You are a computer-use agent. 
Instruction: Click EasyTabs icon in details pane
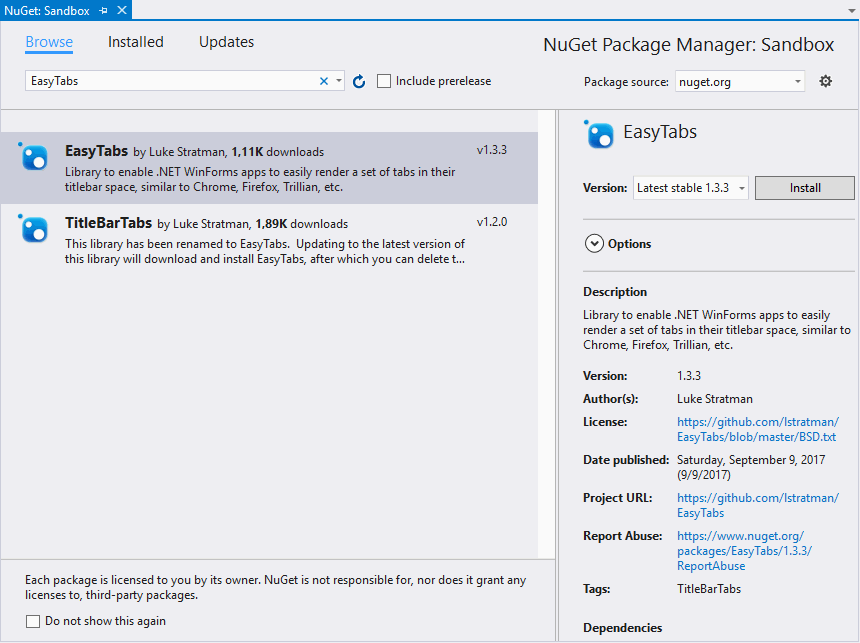599,134
